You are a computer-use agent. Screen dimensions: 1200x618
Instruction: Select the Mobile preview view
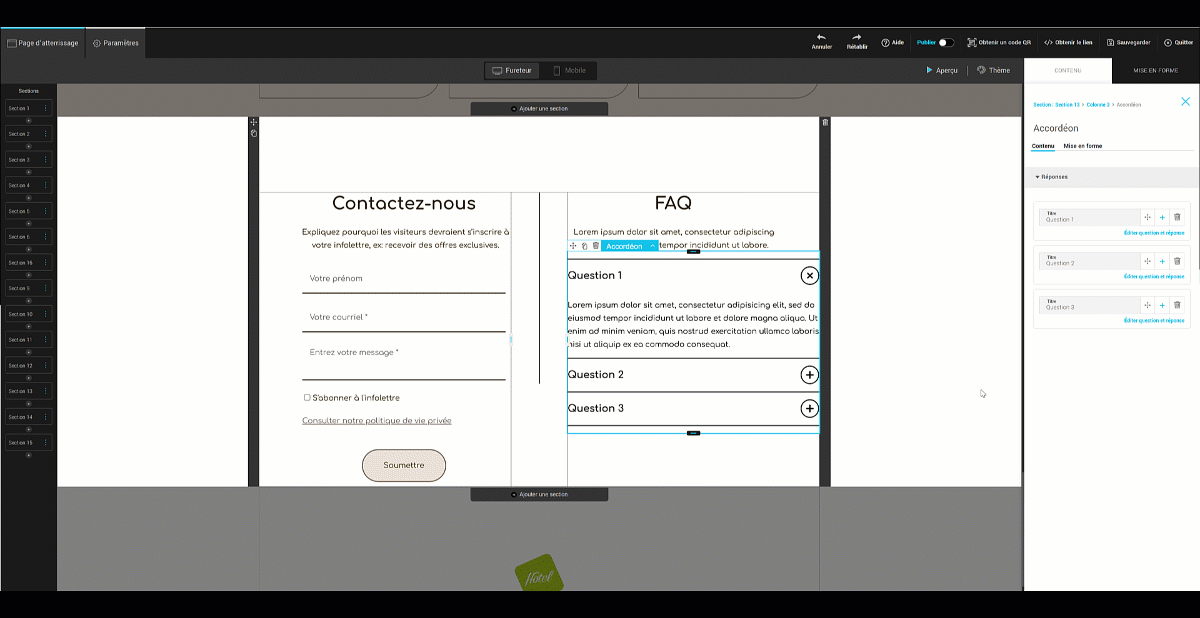568,71
